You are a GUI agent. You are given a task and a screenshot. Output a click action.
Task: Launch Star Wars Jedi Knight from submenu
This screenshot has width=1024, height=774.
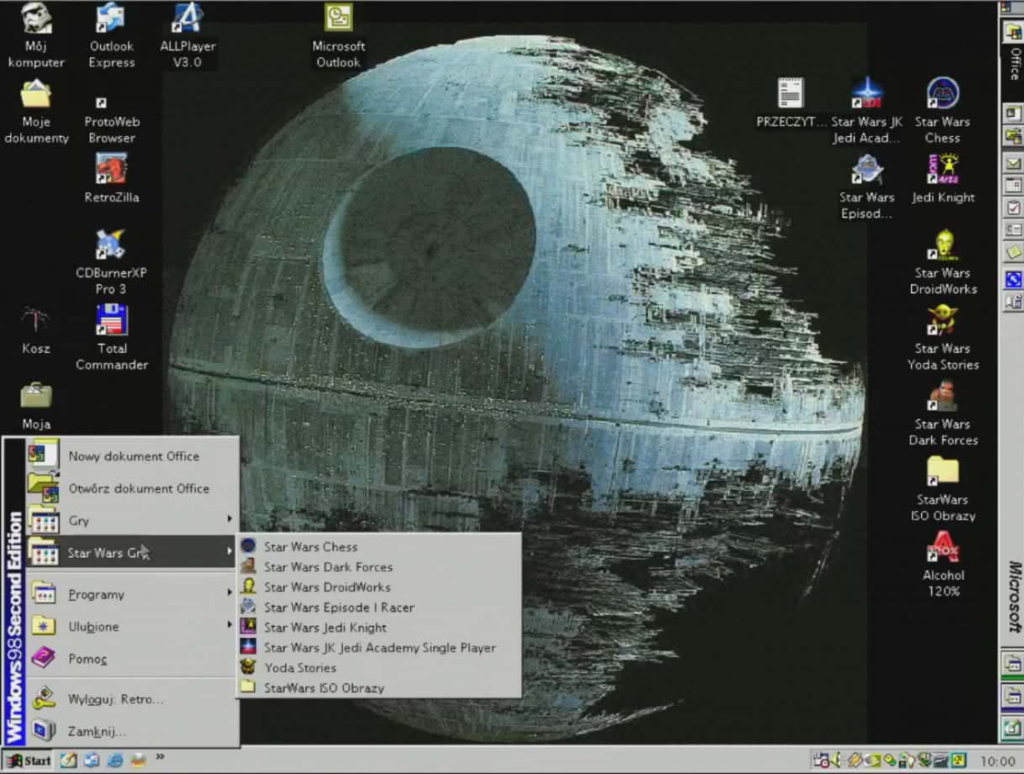[x=379, y=628]
